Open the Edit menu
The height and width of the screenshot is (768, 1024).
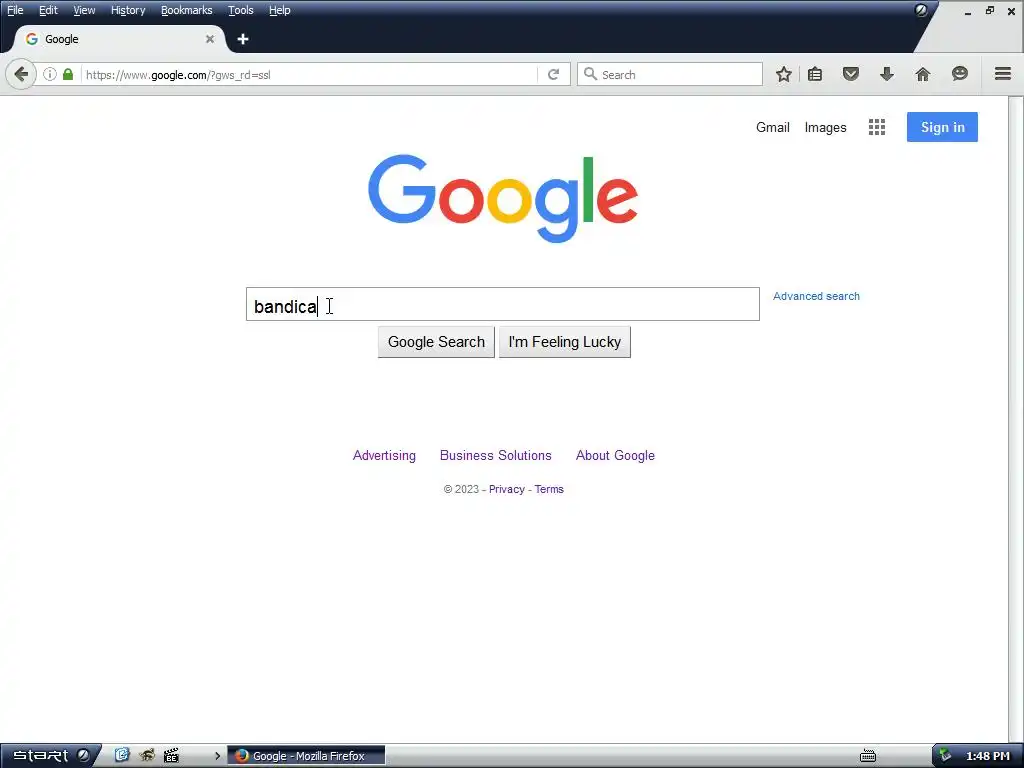[x=48, y=10]
